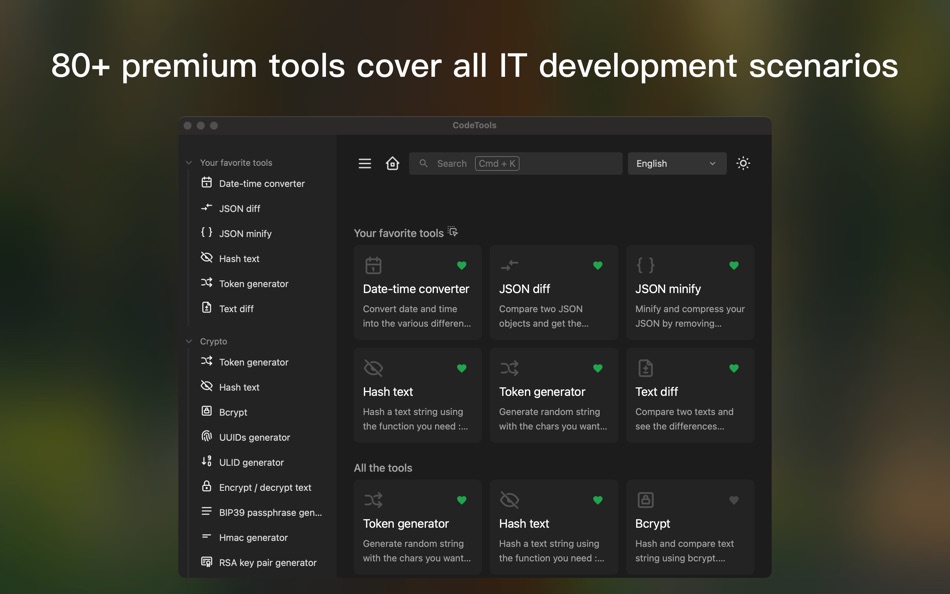Toggle favorite heart on JSON minify card
950x594 pixels.
(x=733, y=266)
